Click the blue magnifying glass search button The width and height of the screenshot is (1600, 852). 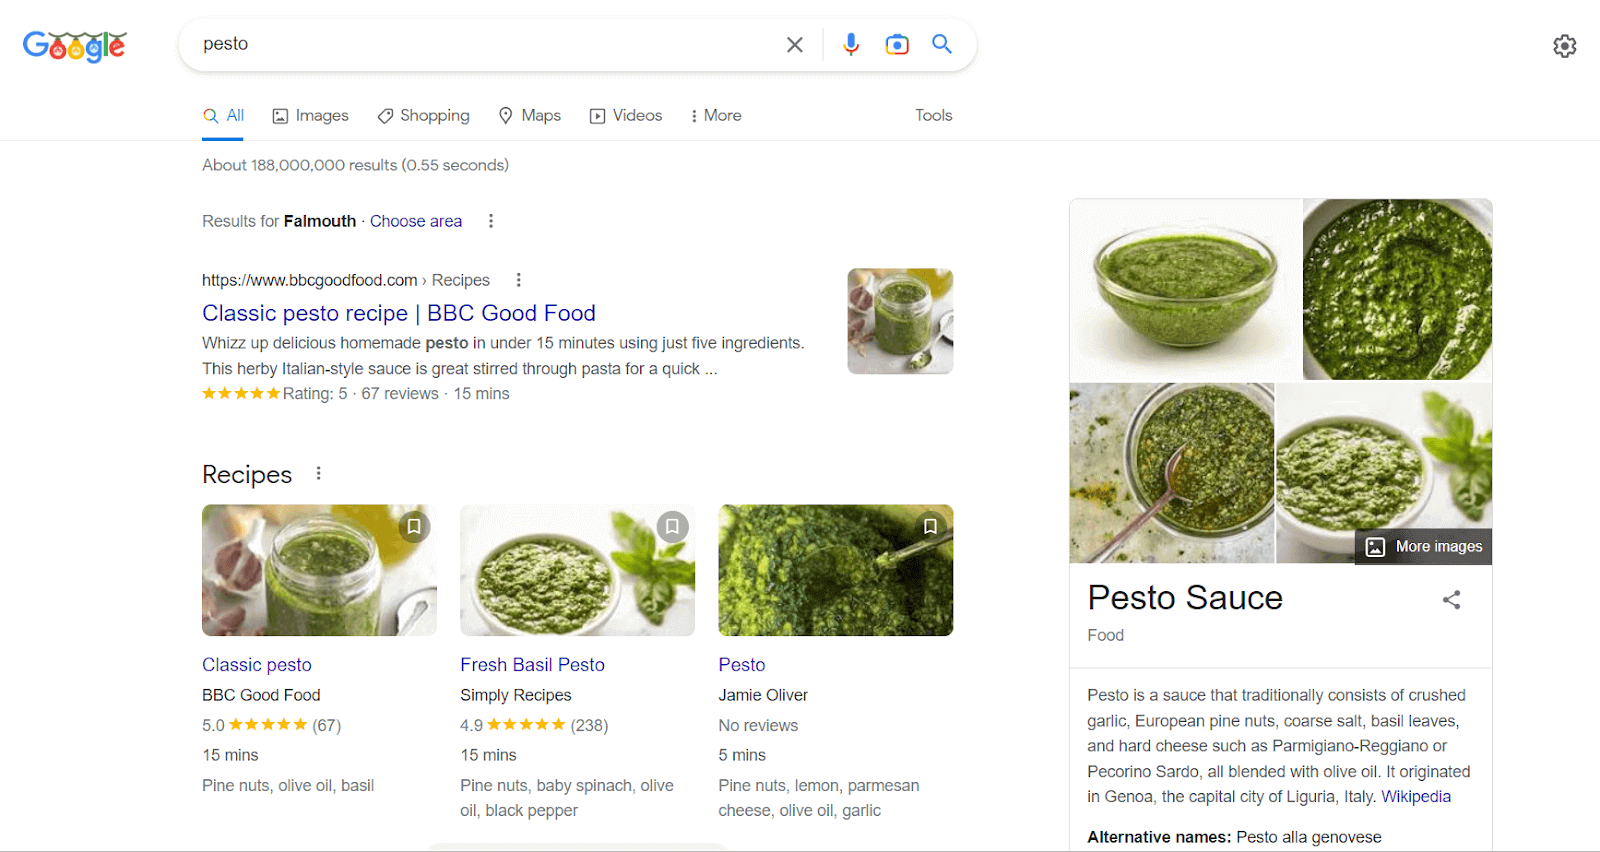[942, 44]
